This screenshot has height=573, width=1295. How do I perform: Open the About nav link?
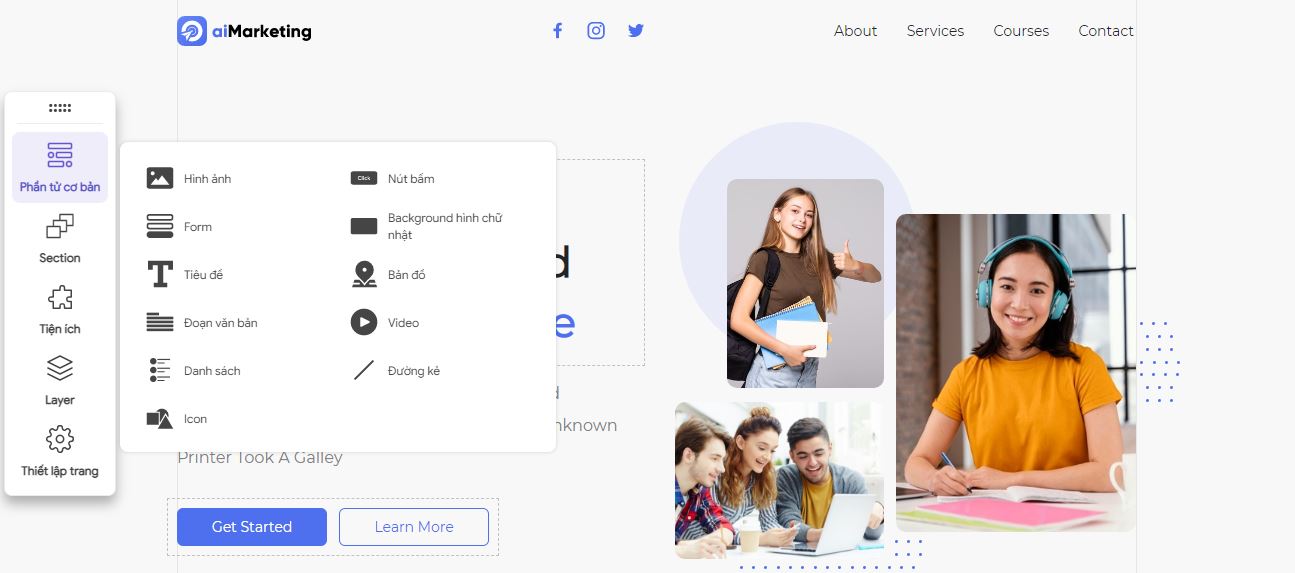click(x=856, y=31)
